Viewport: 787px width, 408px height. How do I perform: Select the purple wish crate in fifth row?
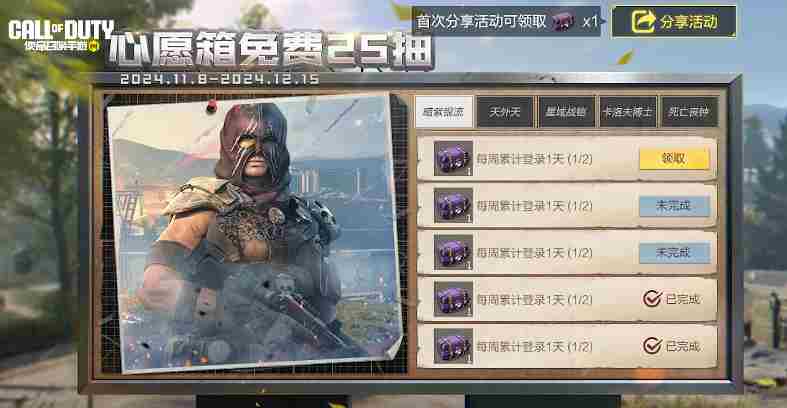[x=453, y=346]
